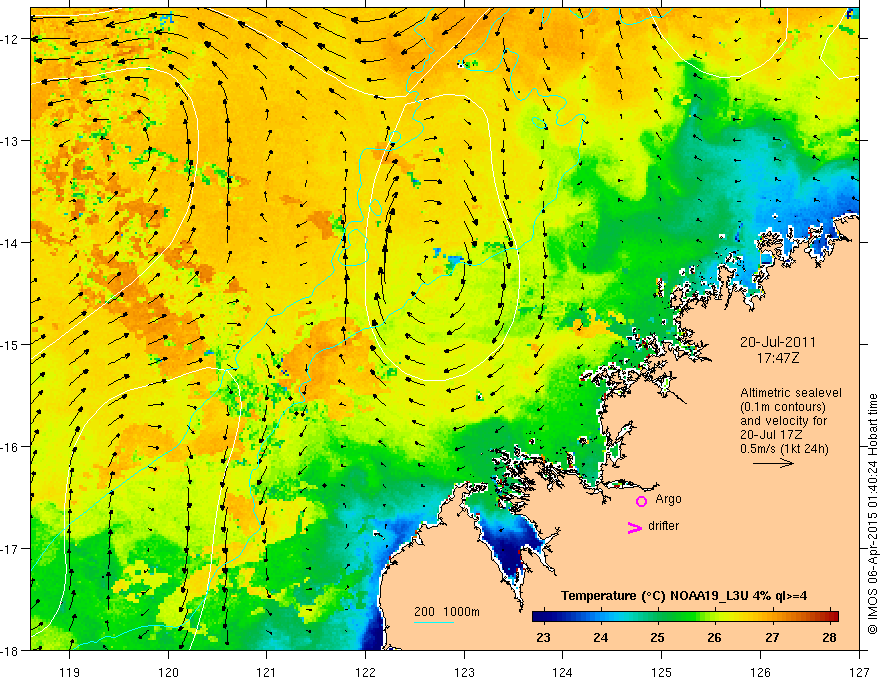The width and height of the screenshot is (880, 680).
Task: Click the temperature color bar near 23
Action: 543,617
